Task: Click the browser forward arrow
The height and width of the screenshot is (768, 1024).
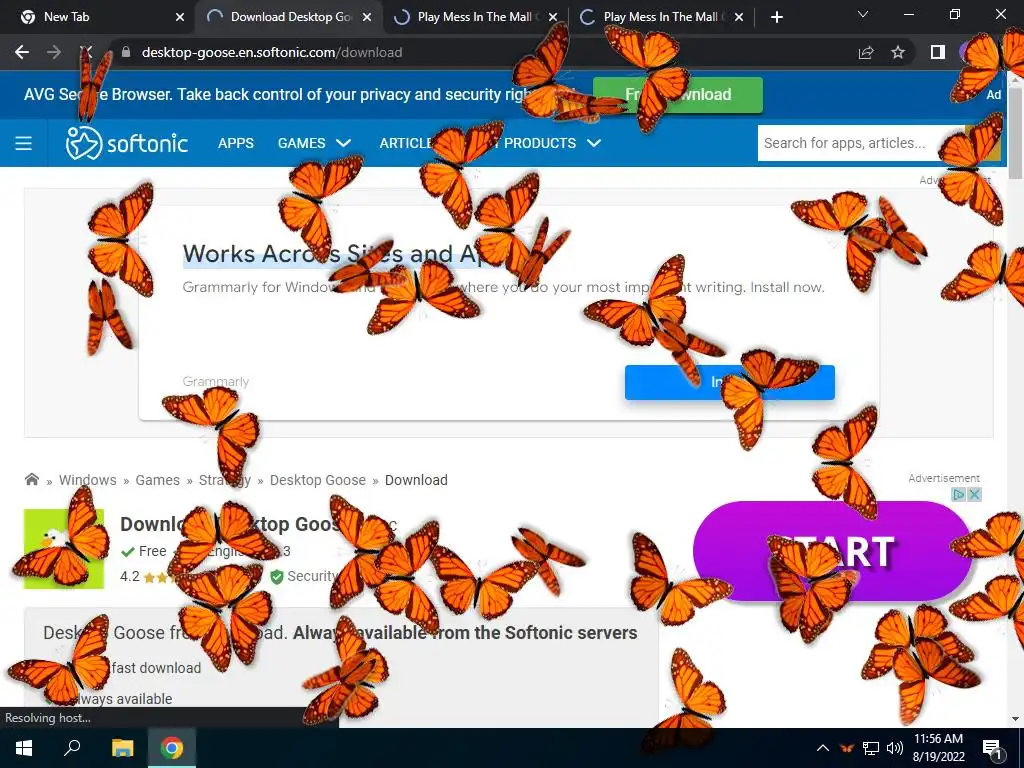Action: click(x=54, y=52)
